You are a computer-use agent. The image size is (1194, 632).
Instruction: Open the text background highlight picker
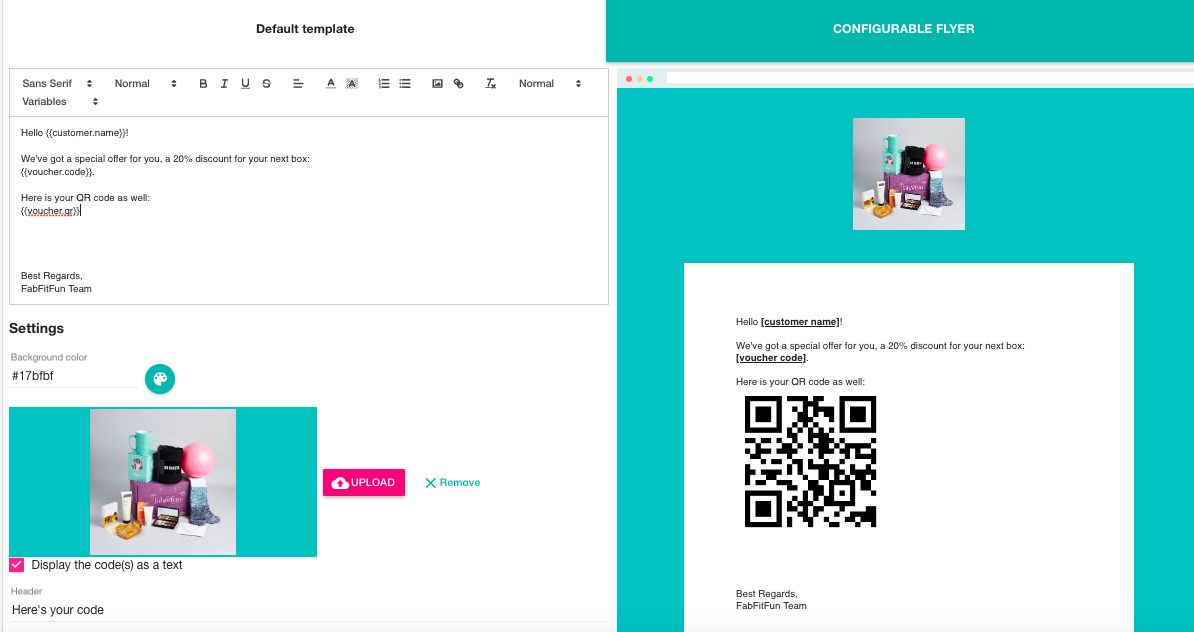(x=352, y=84)
